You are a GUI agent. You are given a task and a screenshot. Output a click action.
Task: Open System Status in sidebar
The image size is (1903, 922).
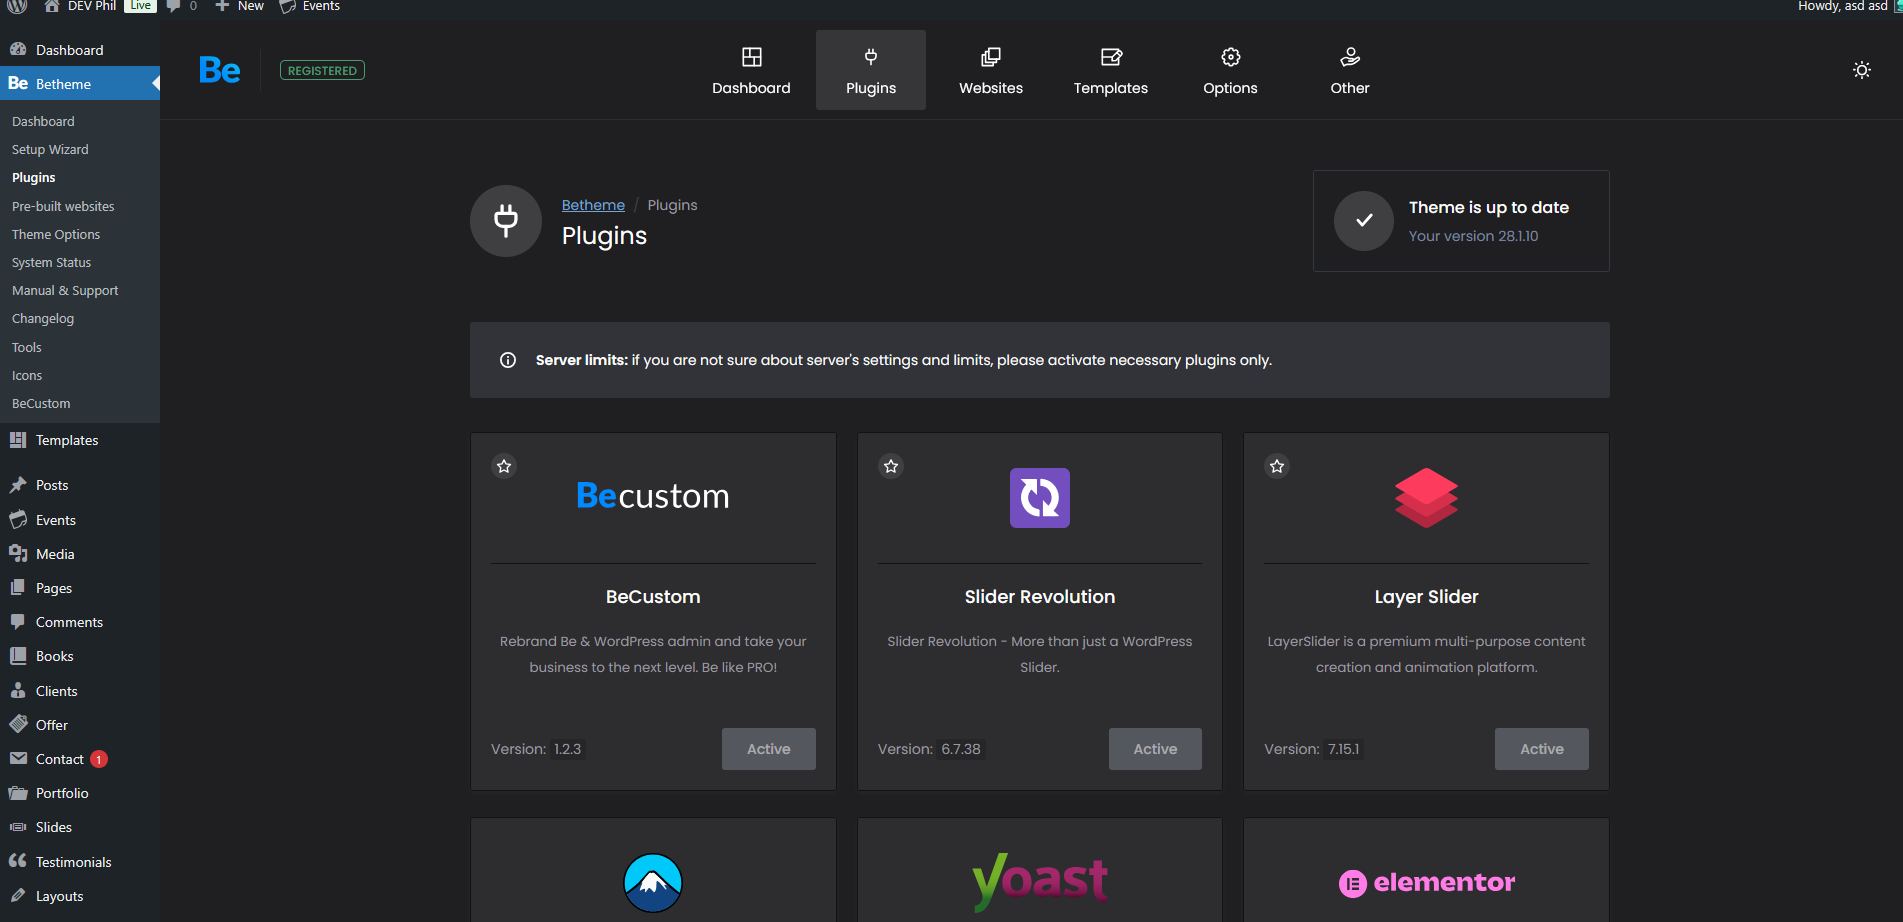(x=51, y=262)
